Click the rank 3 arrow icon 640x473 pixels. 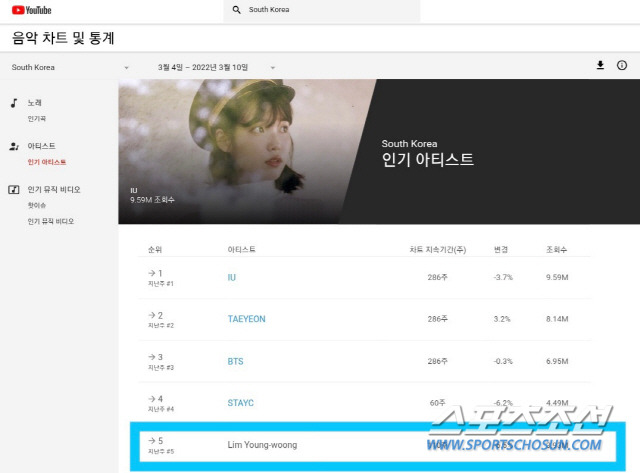[x=152, y=357]
